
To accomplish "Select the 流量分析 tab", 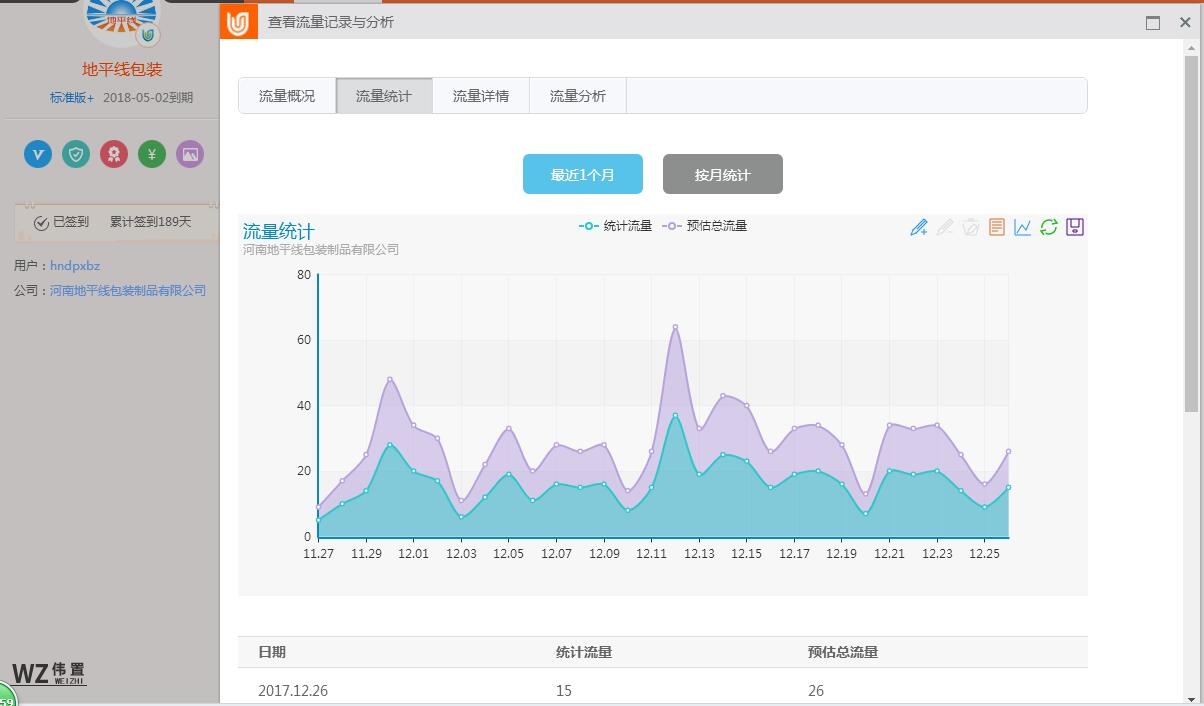I will pyautogui.click(x=578, y=96).
